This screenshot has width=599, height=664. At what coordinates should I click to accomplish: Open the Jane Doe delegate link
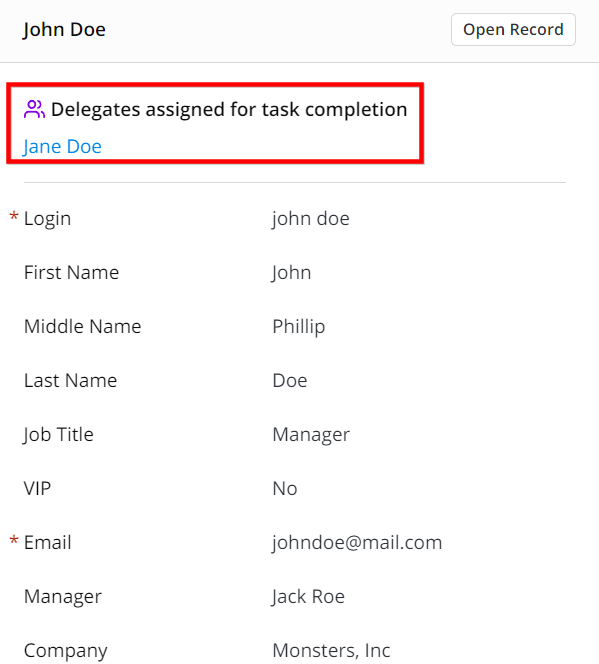coord(63,147)
